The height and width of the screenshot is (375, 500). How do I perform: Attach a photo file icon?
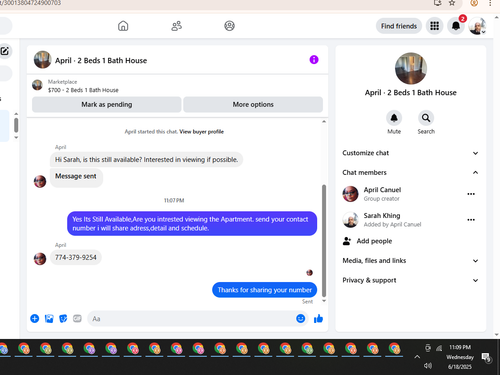[49, 319]
